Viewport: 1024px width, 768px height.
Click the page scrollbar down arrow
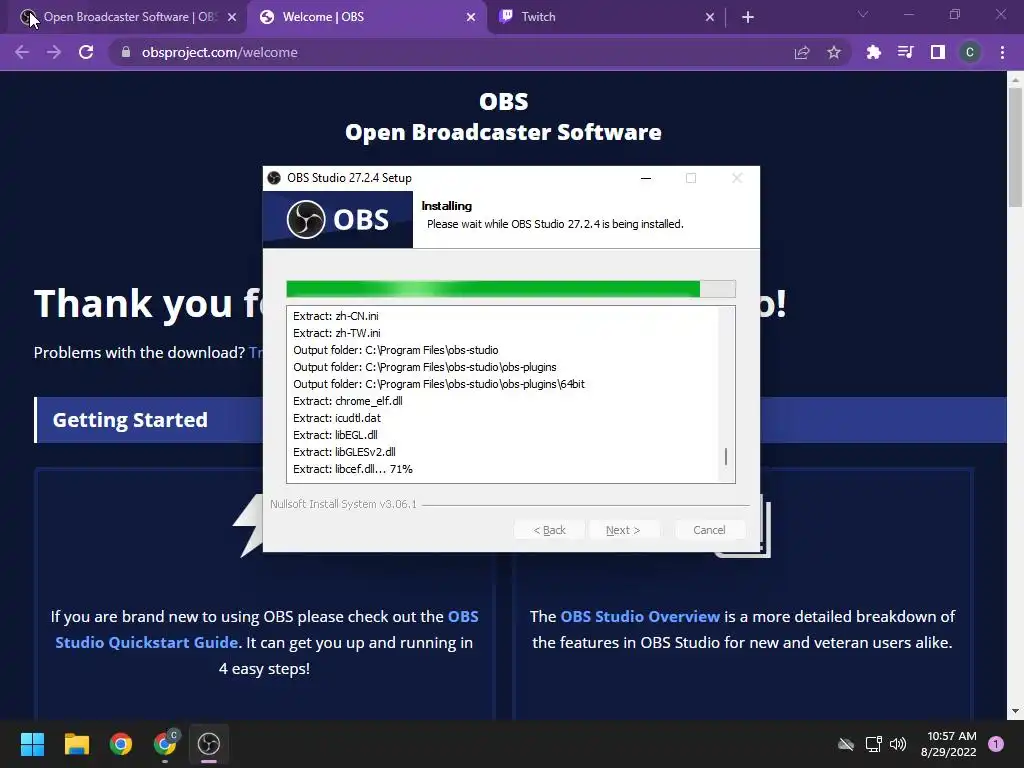(1015, 711)
